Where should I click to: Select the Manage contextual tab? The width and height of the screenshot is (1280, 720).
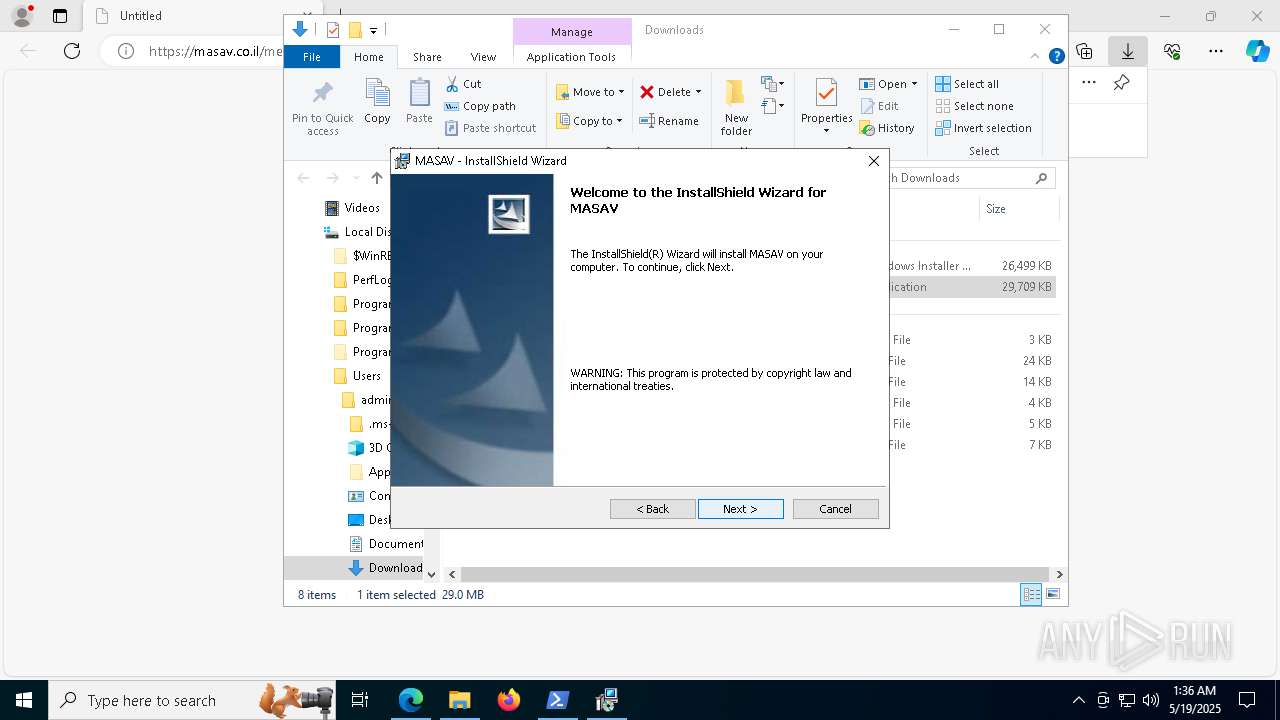(571, 32)
